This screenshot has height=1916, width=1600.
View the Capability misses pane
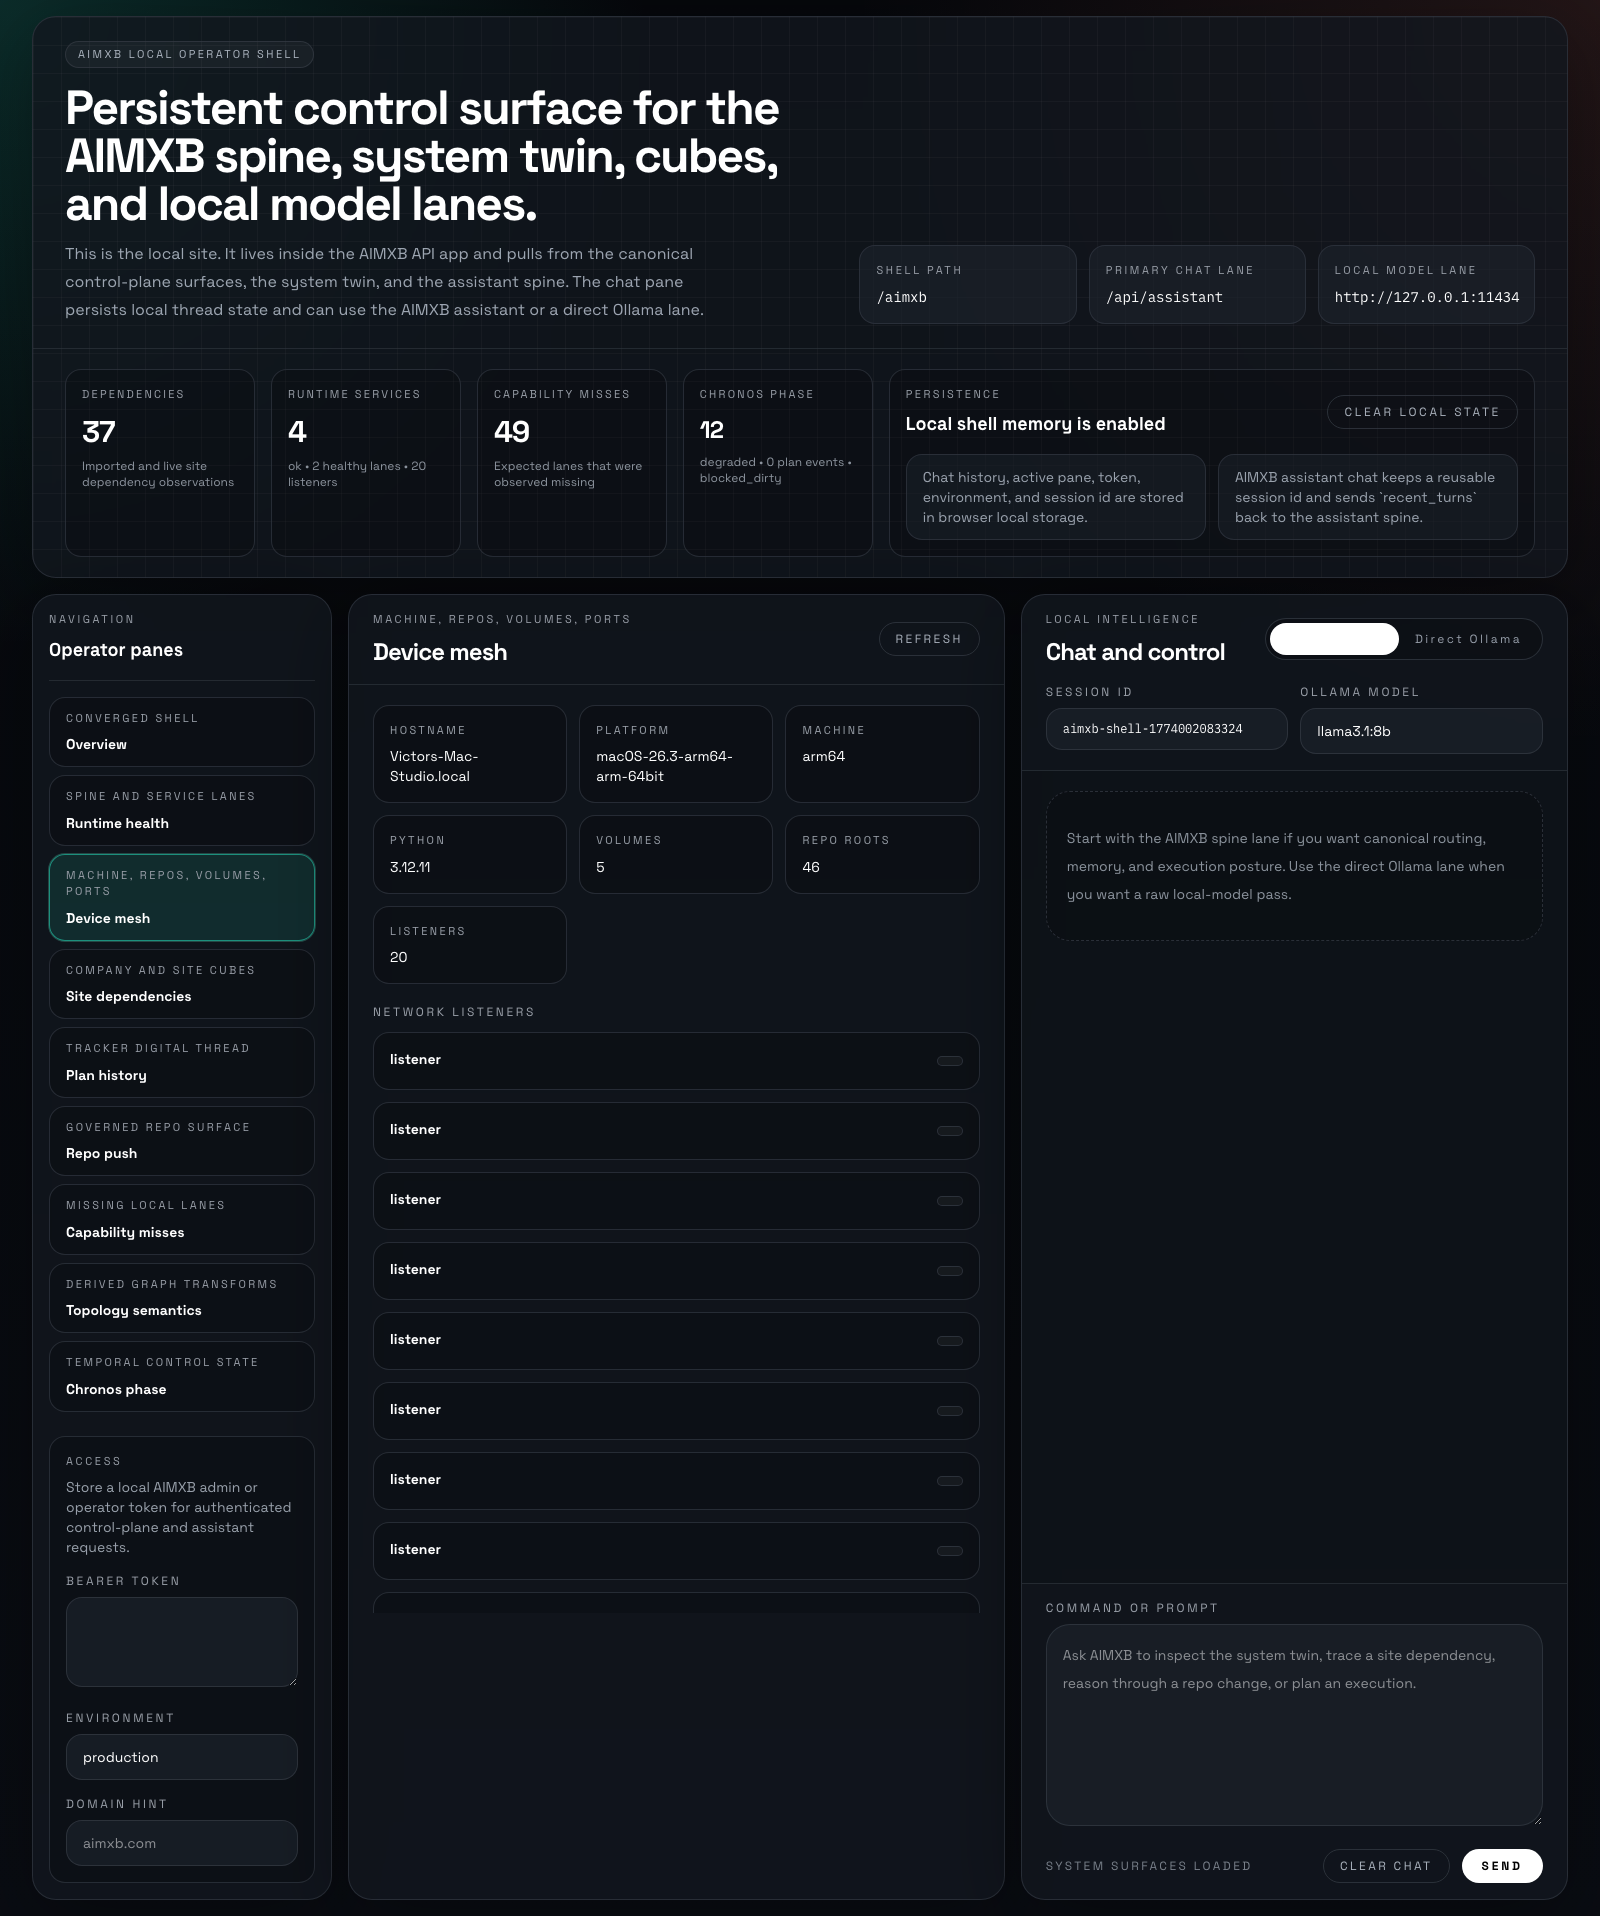(x=182, y=1219)
